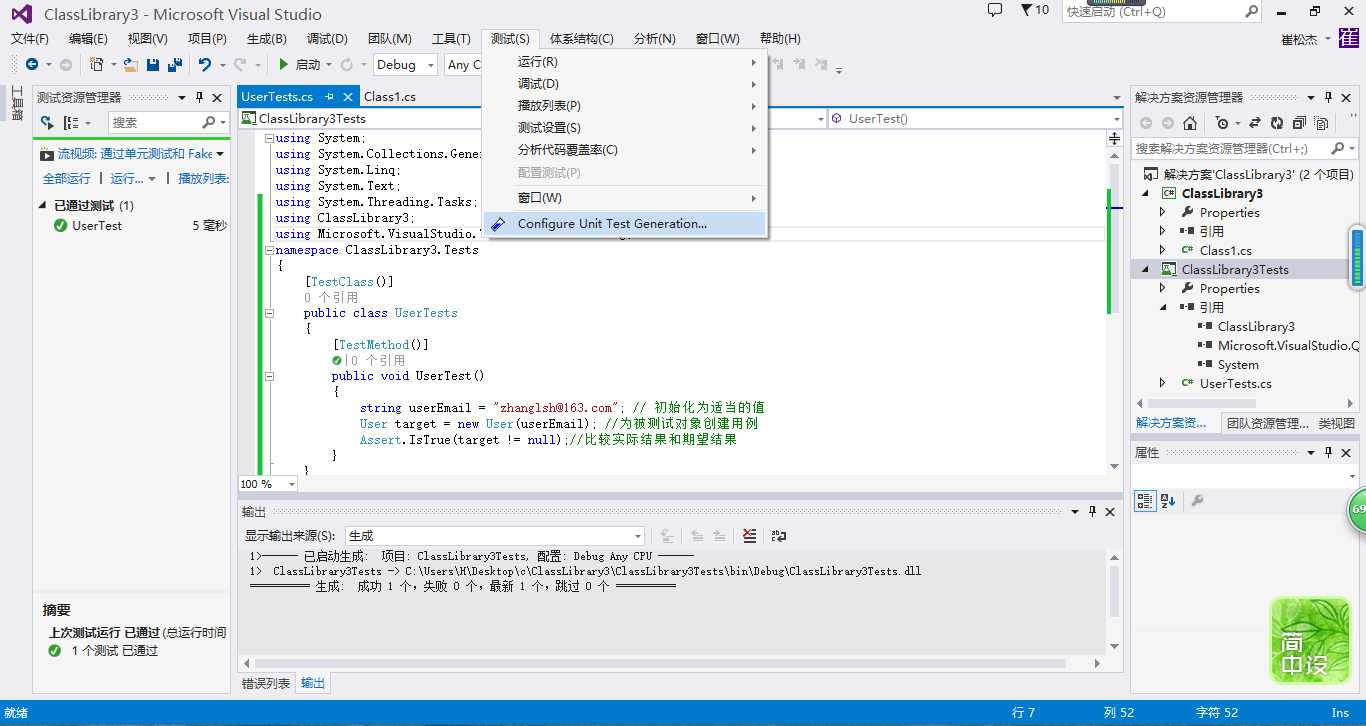Image resolution: width=1366 pixels, height=726 pixels.
Task: Click the Undo toolbar icon
Action: click(205, 64)
